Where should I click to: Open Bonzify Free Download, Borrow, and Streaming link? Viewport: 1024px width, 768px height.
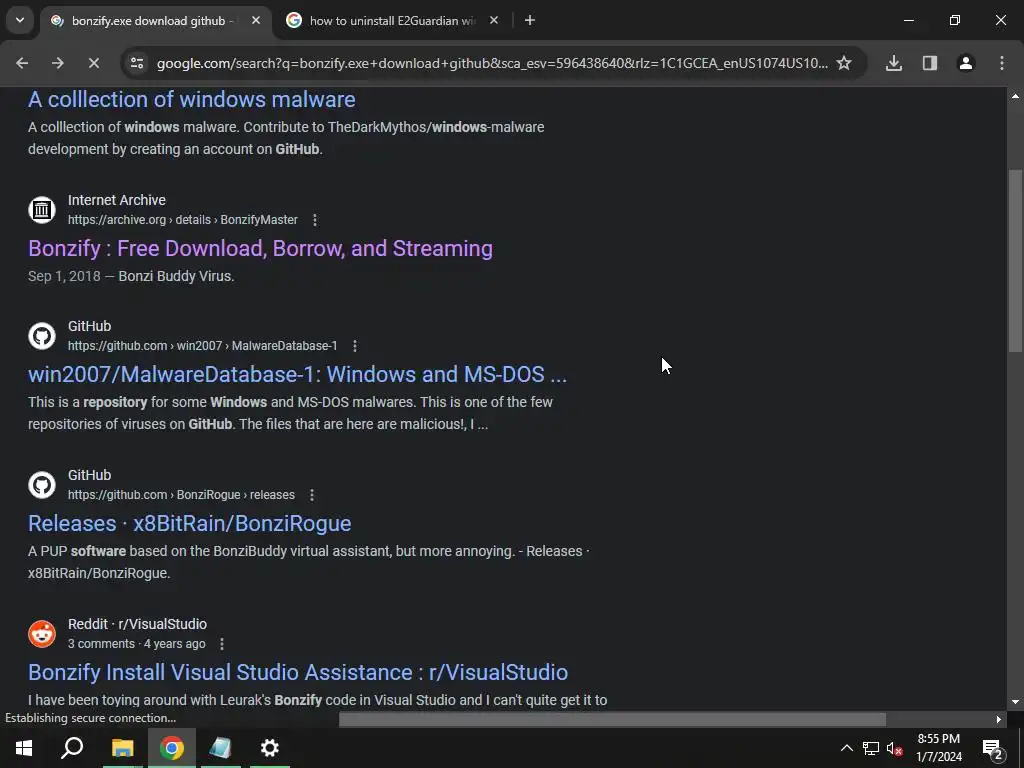pos(260,248)
